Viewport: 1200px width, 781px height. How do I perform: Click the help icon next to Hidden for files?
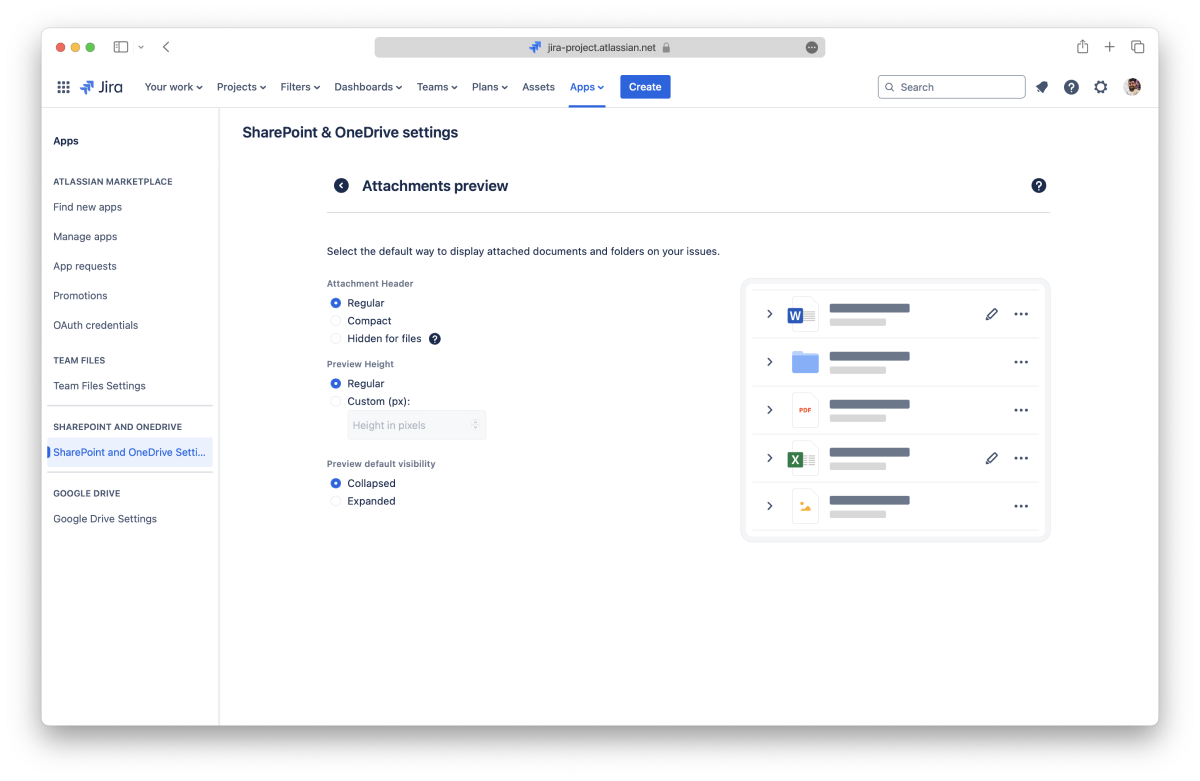[x=435, y=339]
